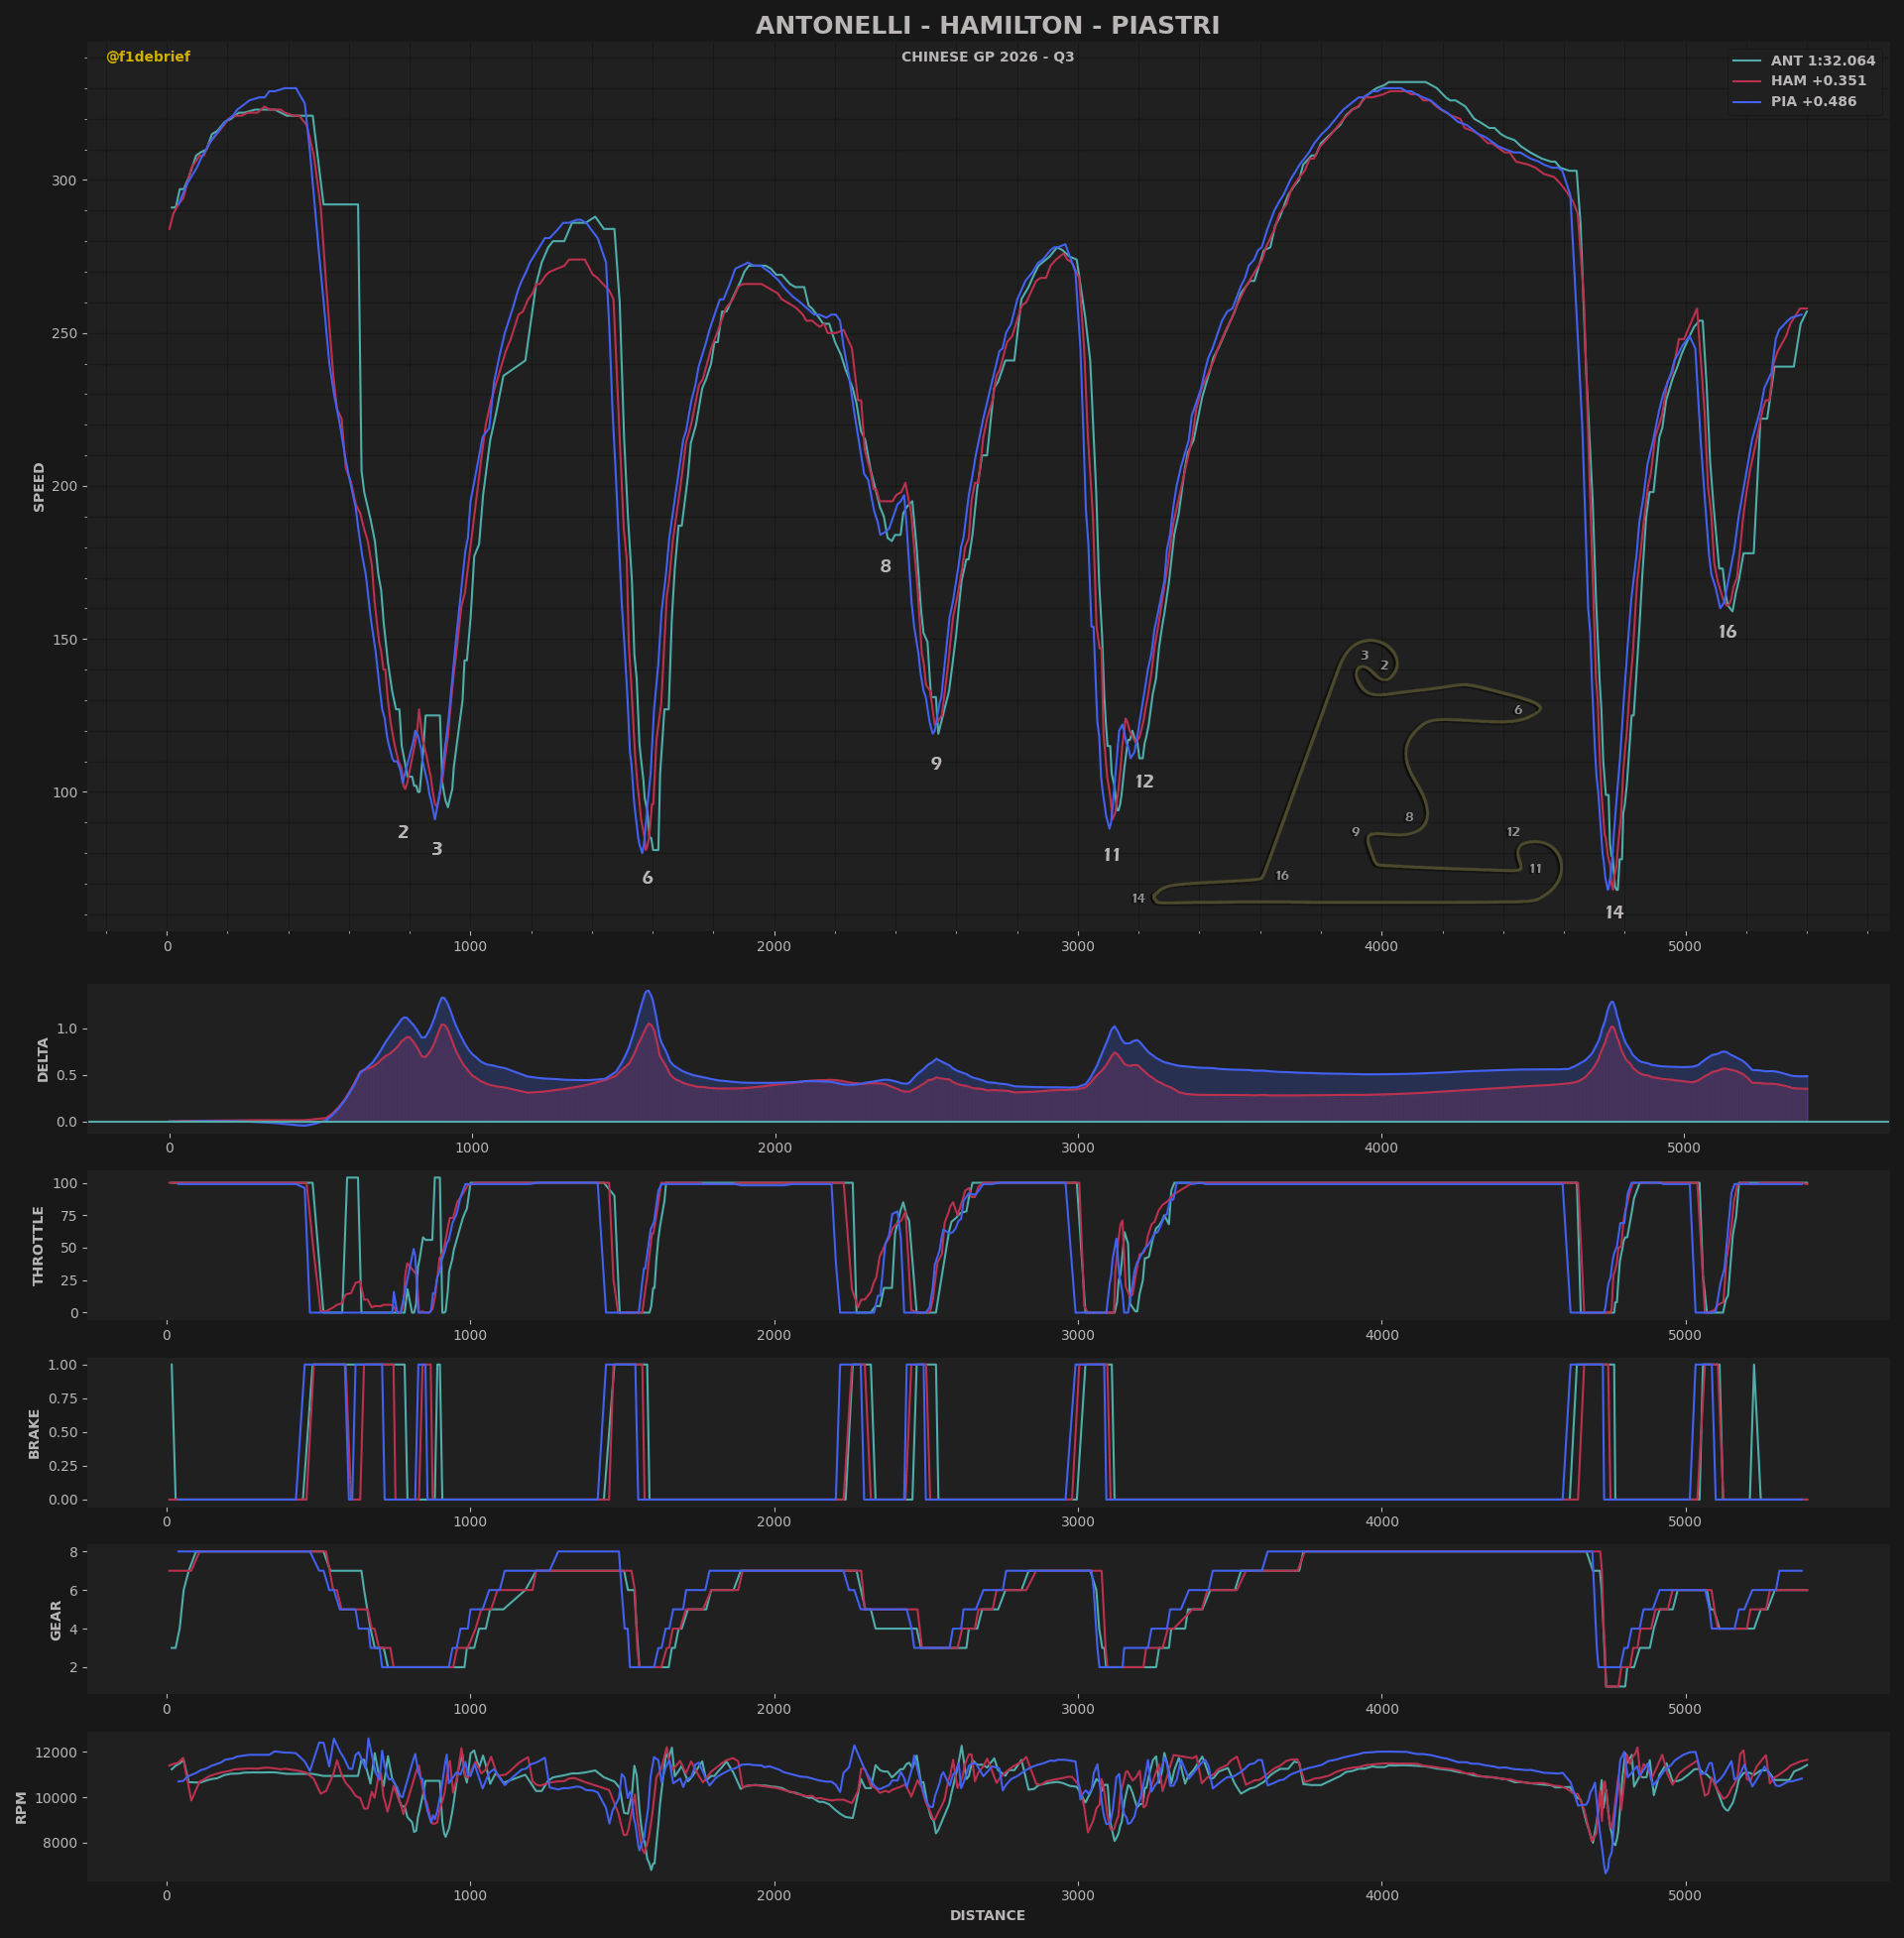Click the DISTANCE label at the bottom
Viewport: 1904px width, 1938px height.
(987, 1915)
